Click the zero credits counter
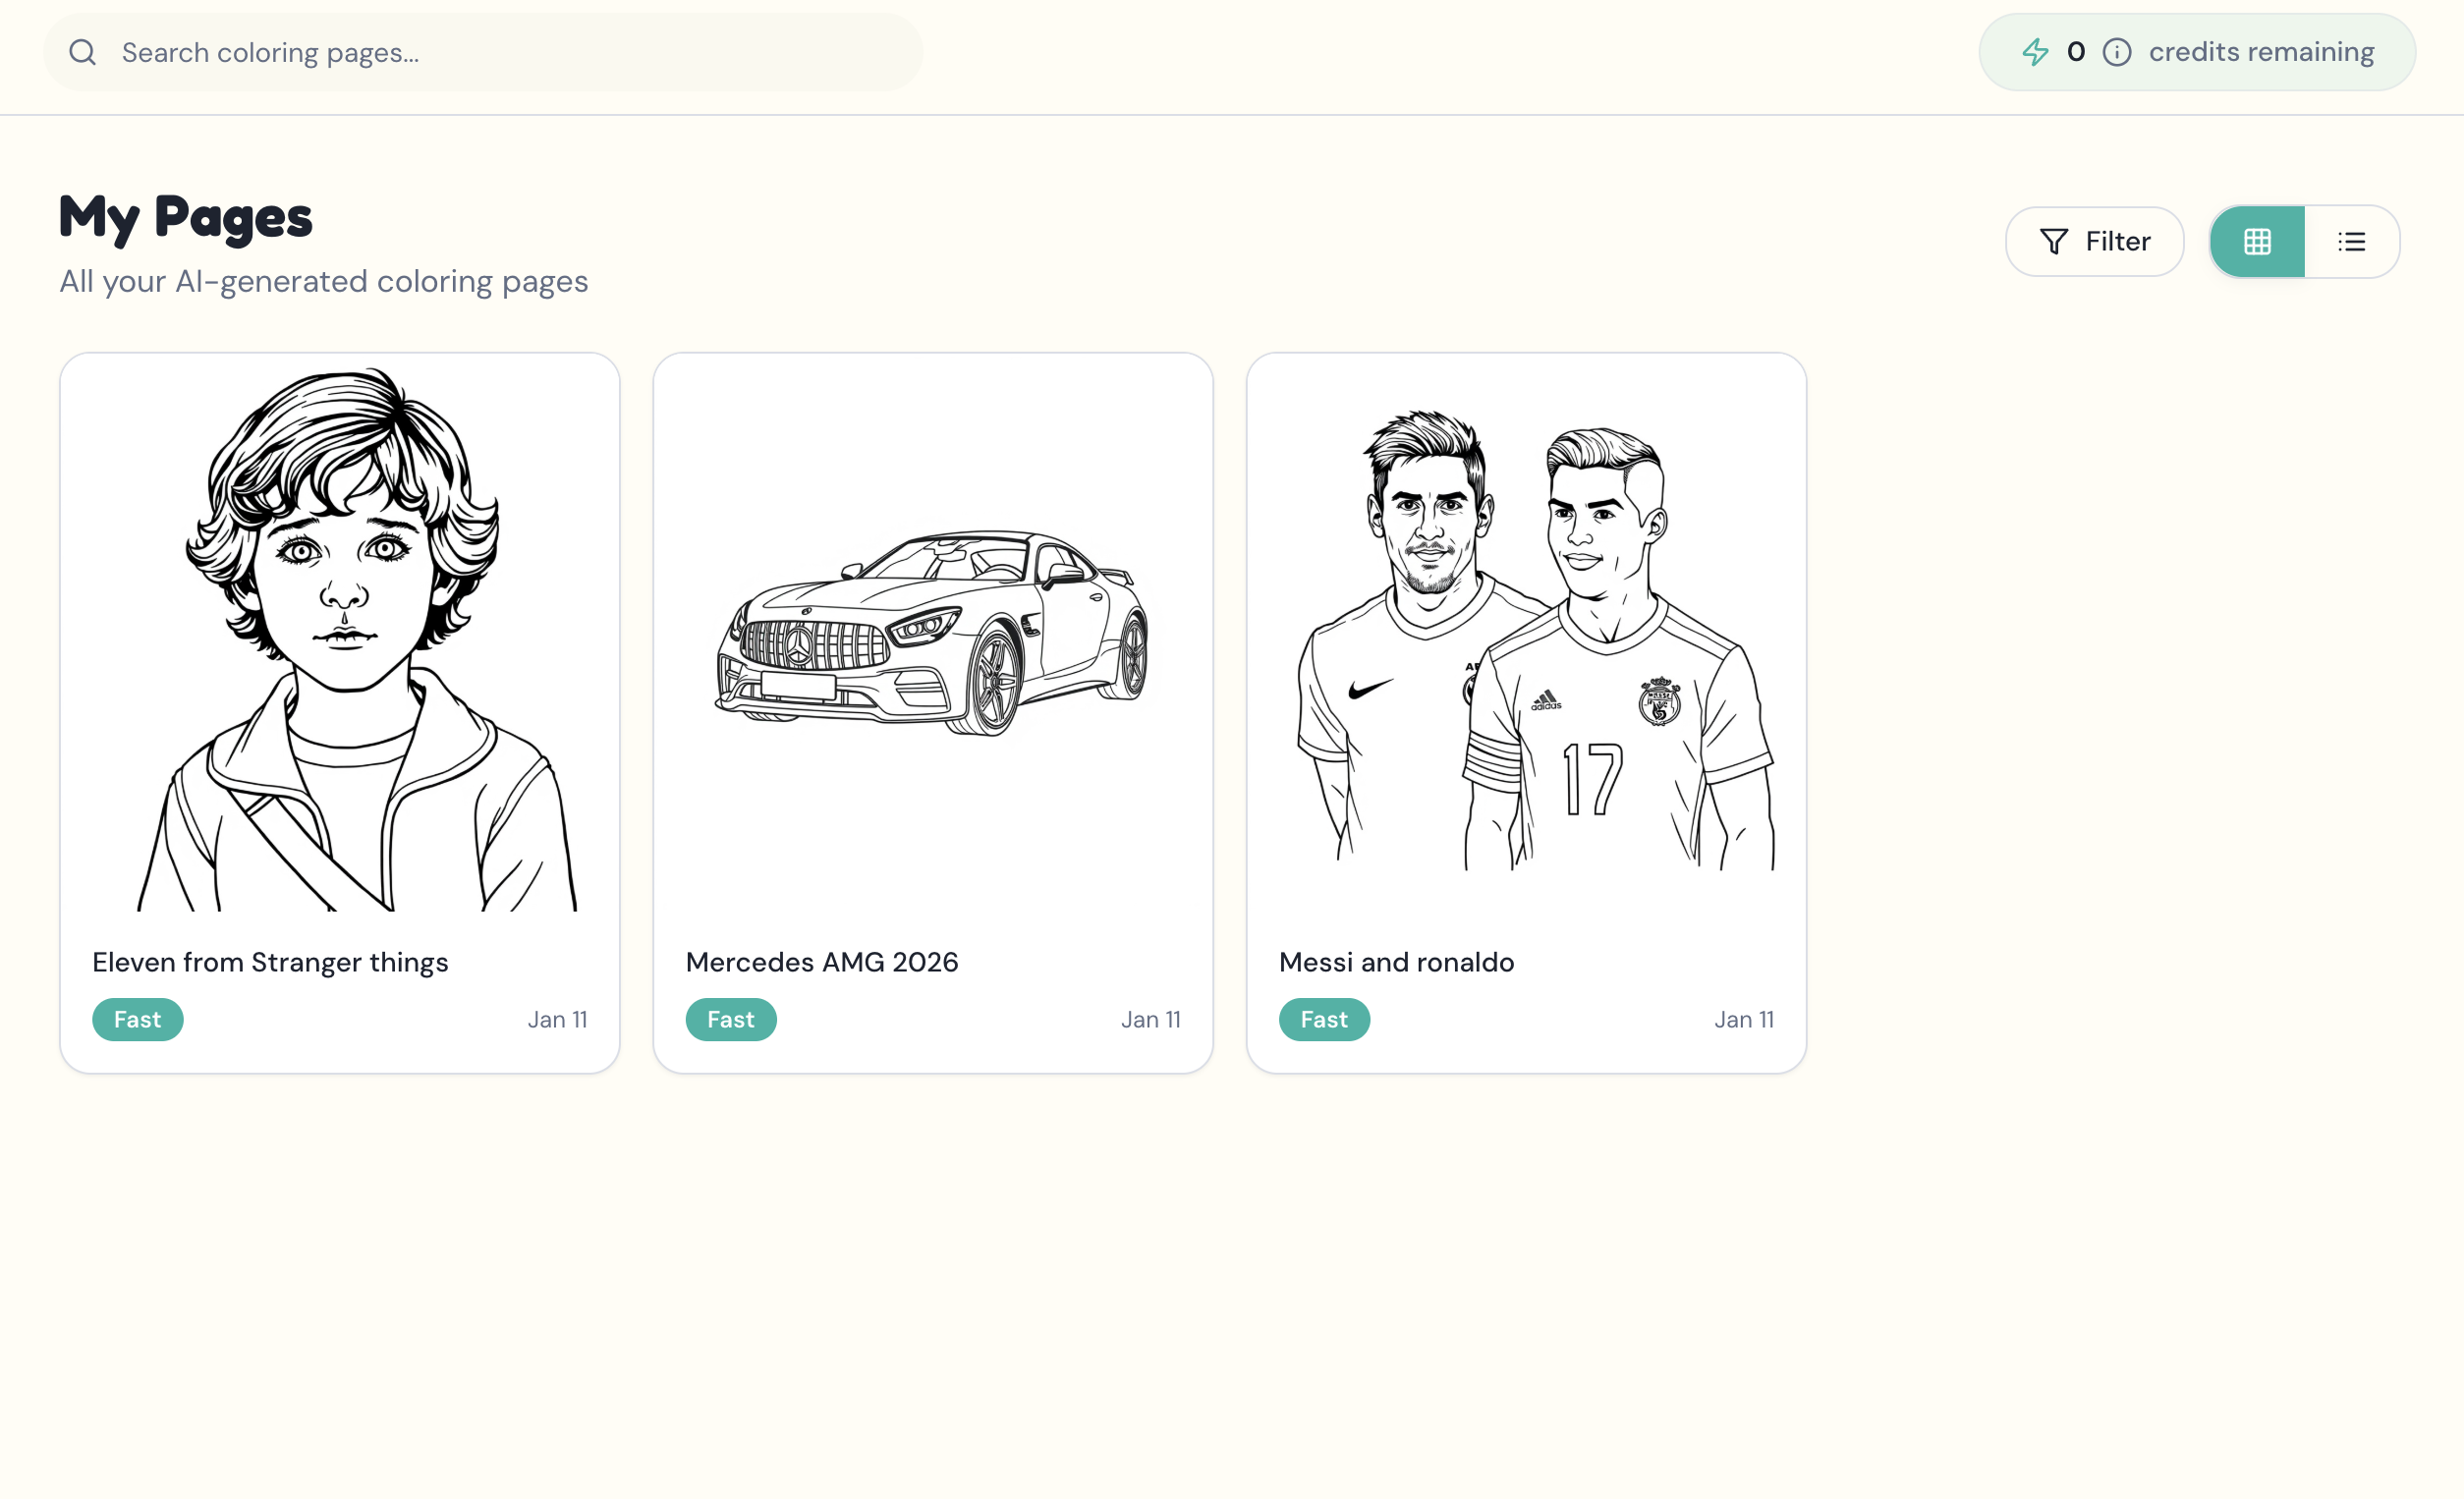2464x1499 pixels. coord(2078,51)
